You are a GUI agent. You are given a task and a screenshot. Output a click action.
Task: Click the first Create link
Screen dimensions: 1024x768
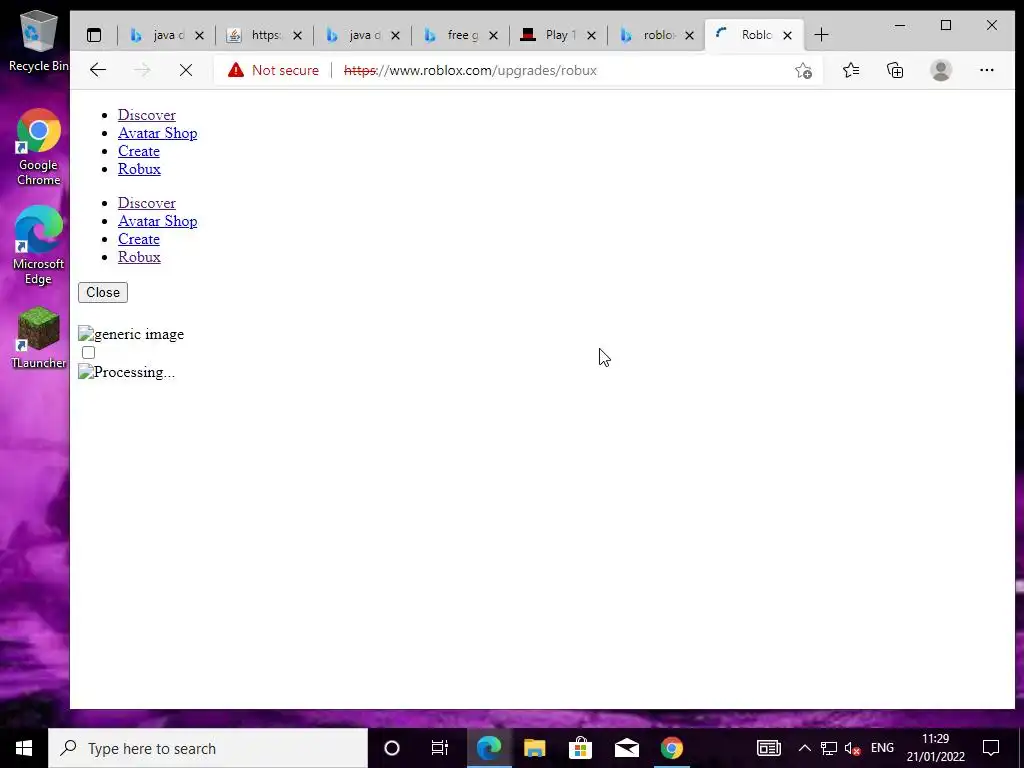click(138, 151)
